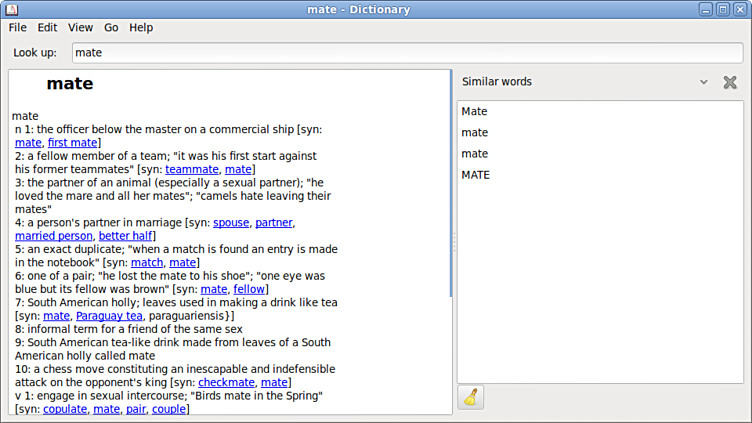Follow the 'teammate' synonym link

191,170
